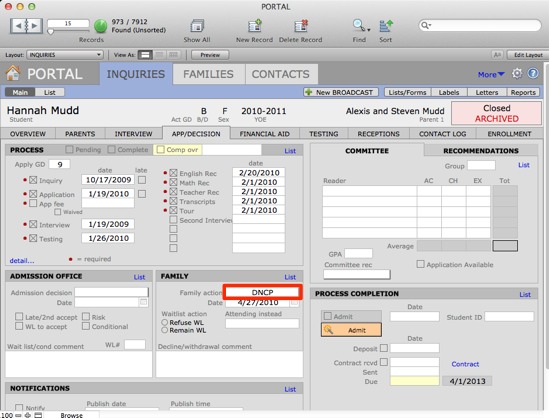The height and width of the screenshot is (418, 549).
Task: Check the Application Available checkbox
Action: pos(420,264)
